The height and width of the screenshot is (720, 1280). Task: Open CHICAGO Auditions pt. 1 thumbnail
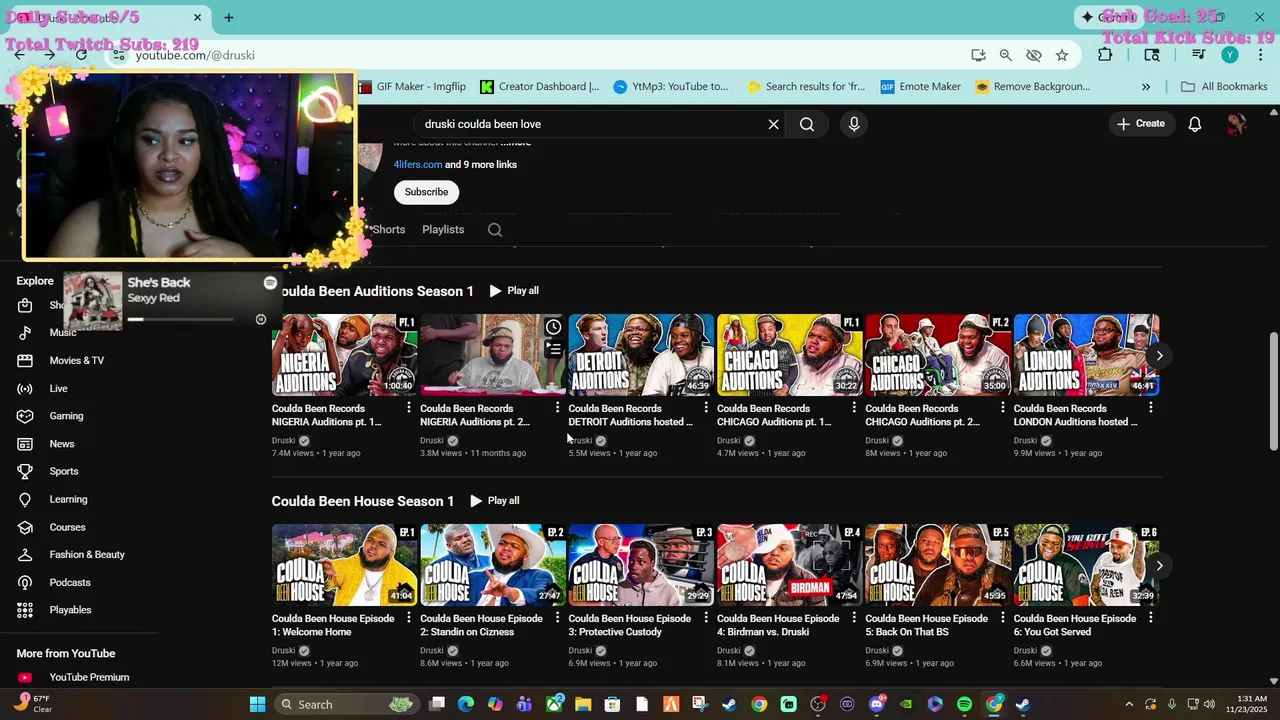pos(790,355)
